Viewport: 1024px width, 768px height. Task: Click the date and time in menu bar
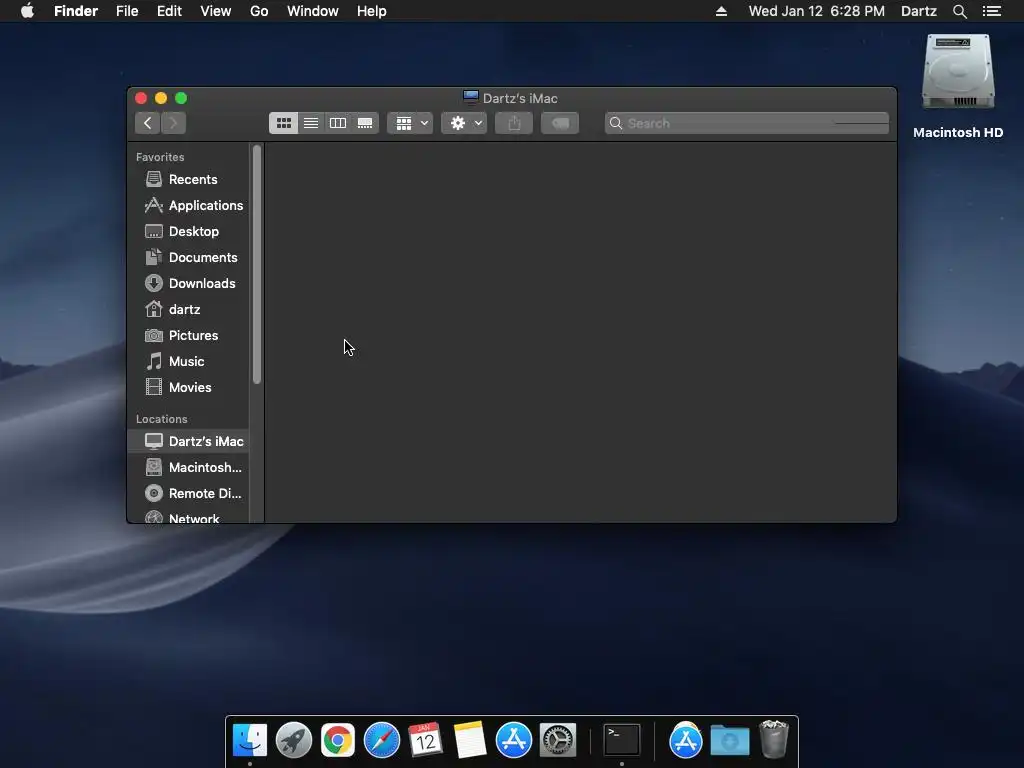(816, 11)
